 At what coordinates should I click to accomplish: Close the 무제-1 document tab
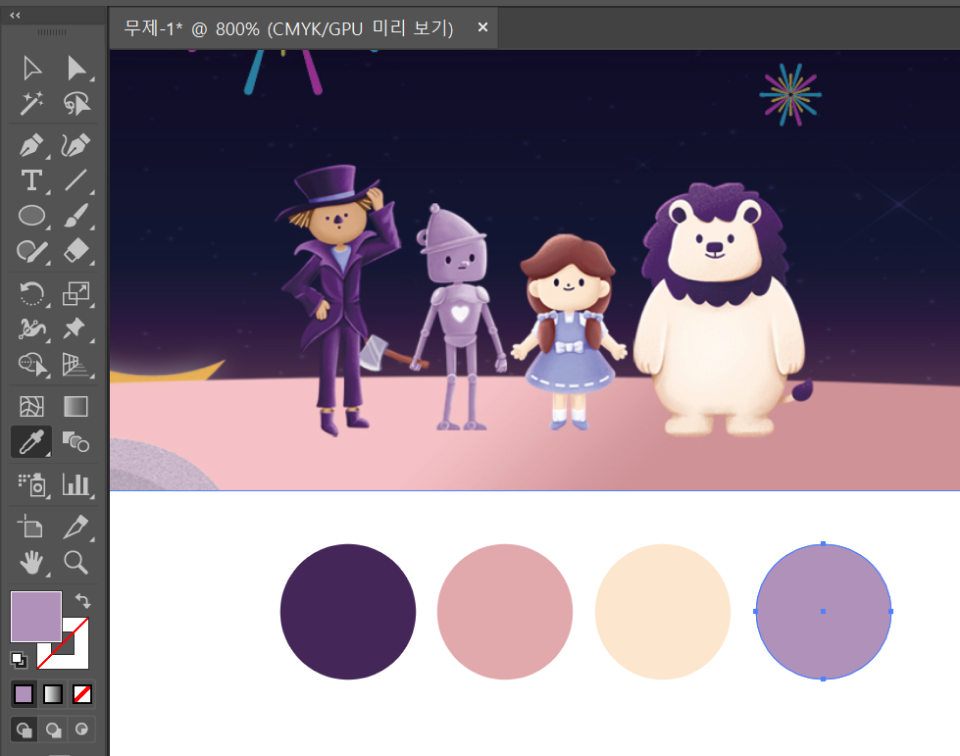(483, 28)
